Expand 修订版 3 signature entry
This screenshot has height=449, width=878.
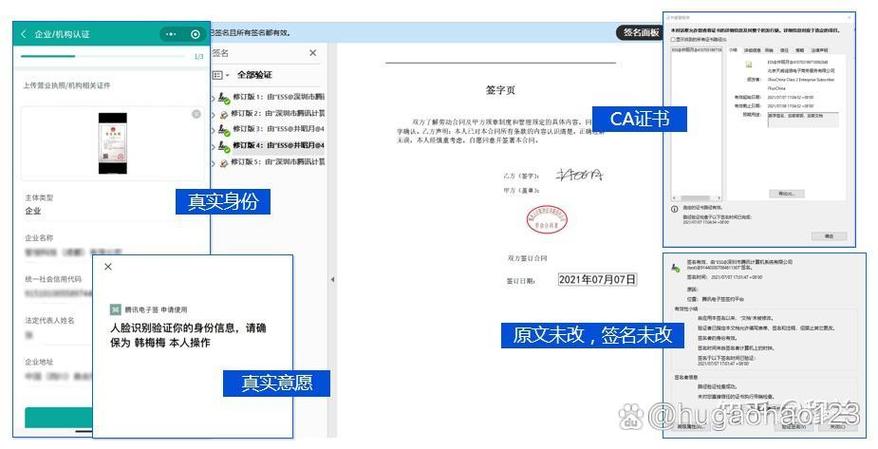(x=213, y=130)
